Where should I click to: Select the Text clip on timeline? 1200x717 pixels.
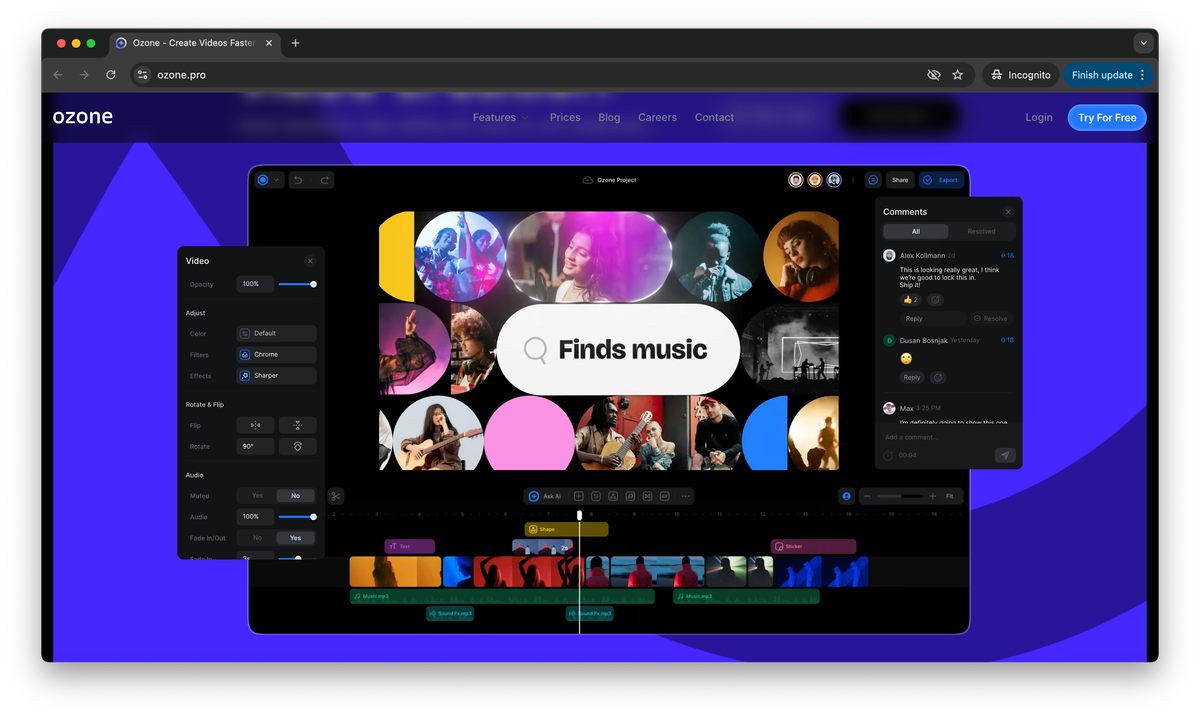[409, 546]
